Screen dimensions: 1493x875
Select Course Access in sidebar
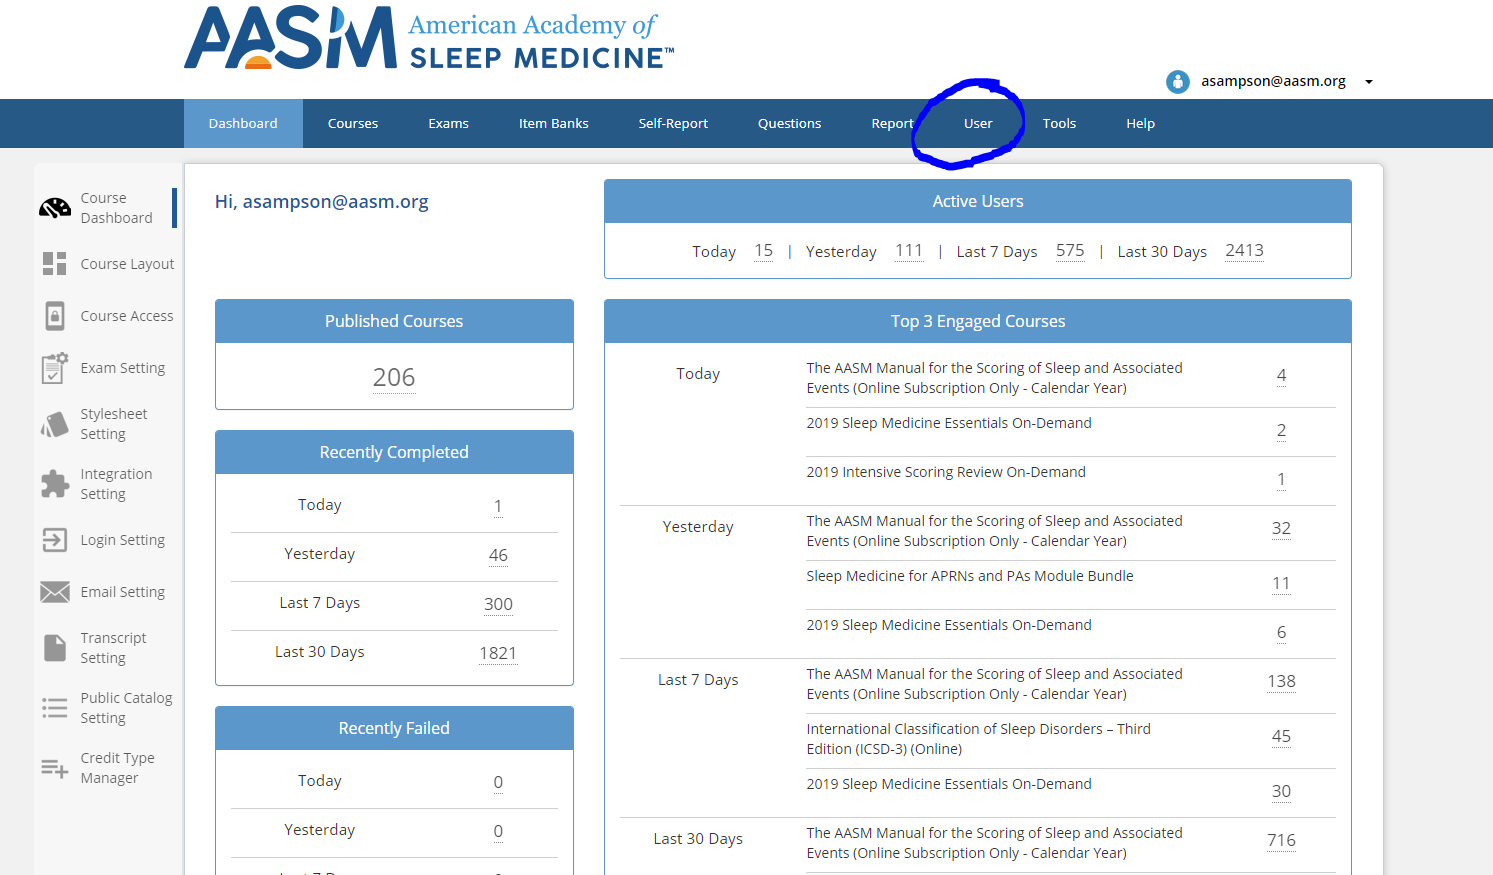coord(127,316)
